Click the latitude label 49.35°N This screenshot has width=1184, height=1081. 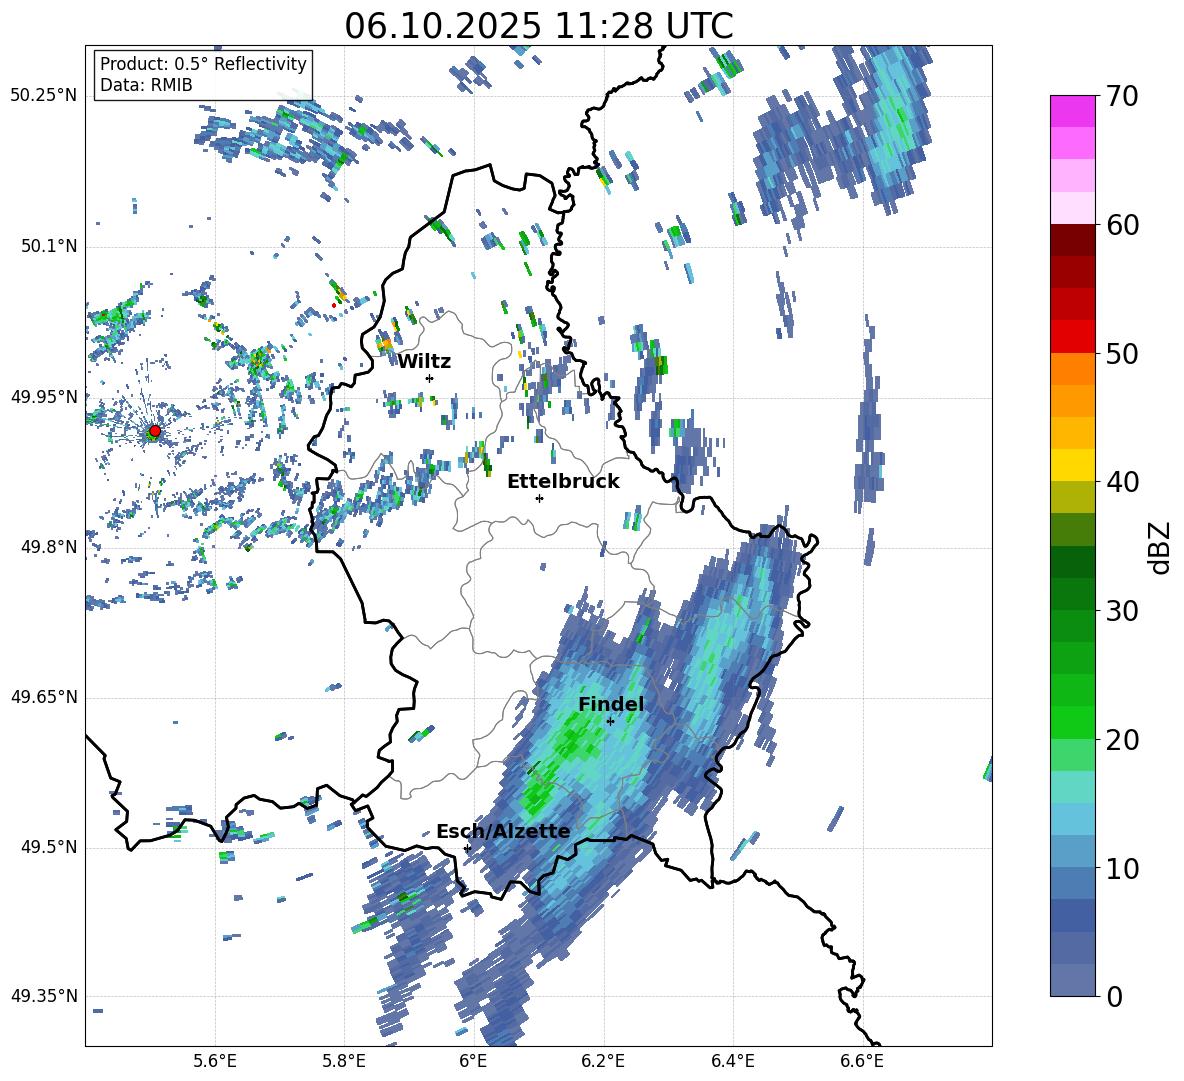coord(44,996)
